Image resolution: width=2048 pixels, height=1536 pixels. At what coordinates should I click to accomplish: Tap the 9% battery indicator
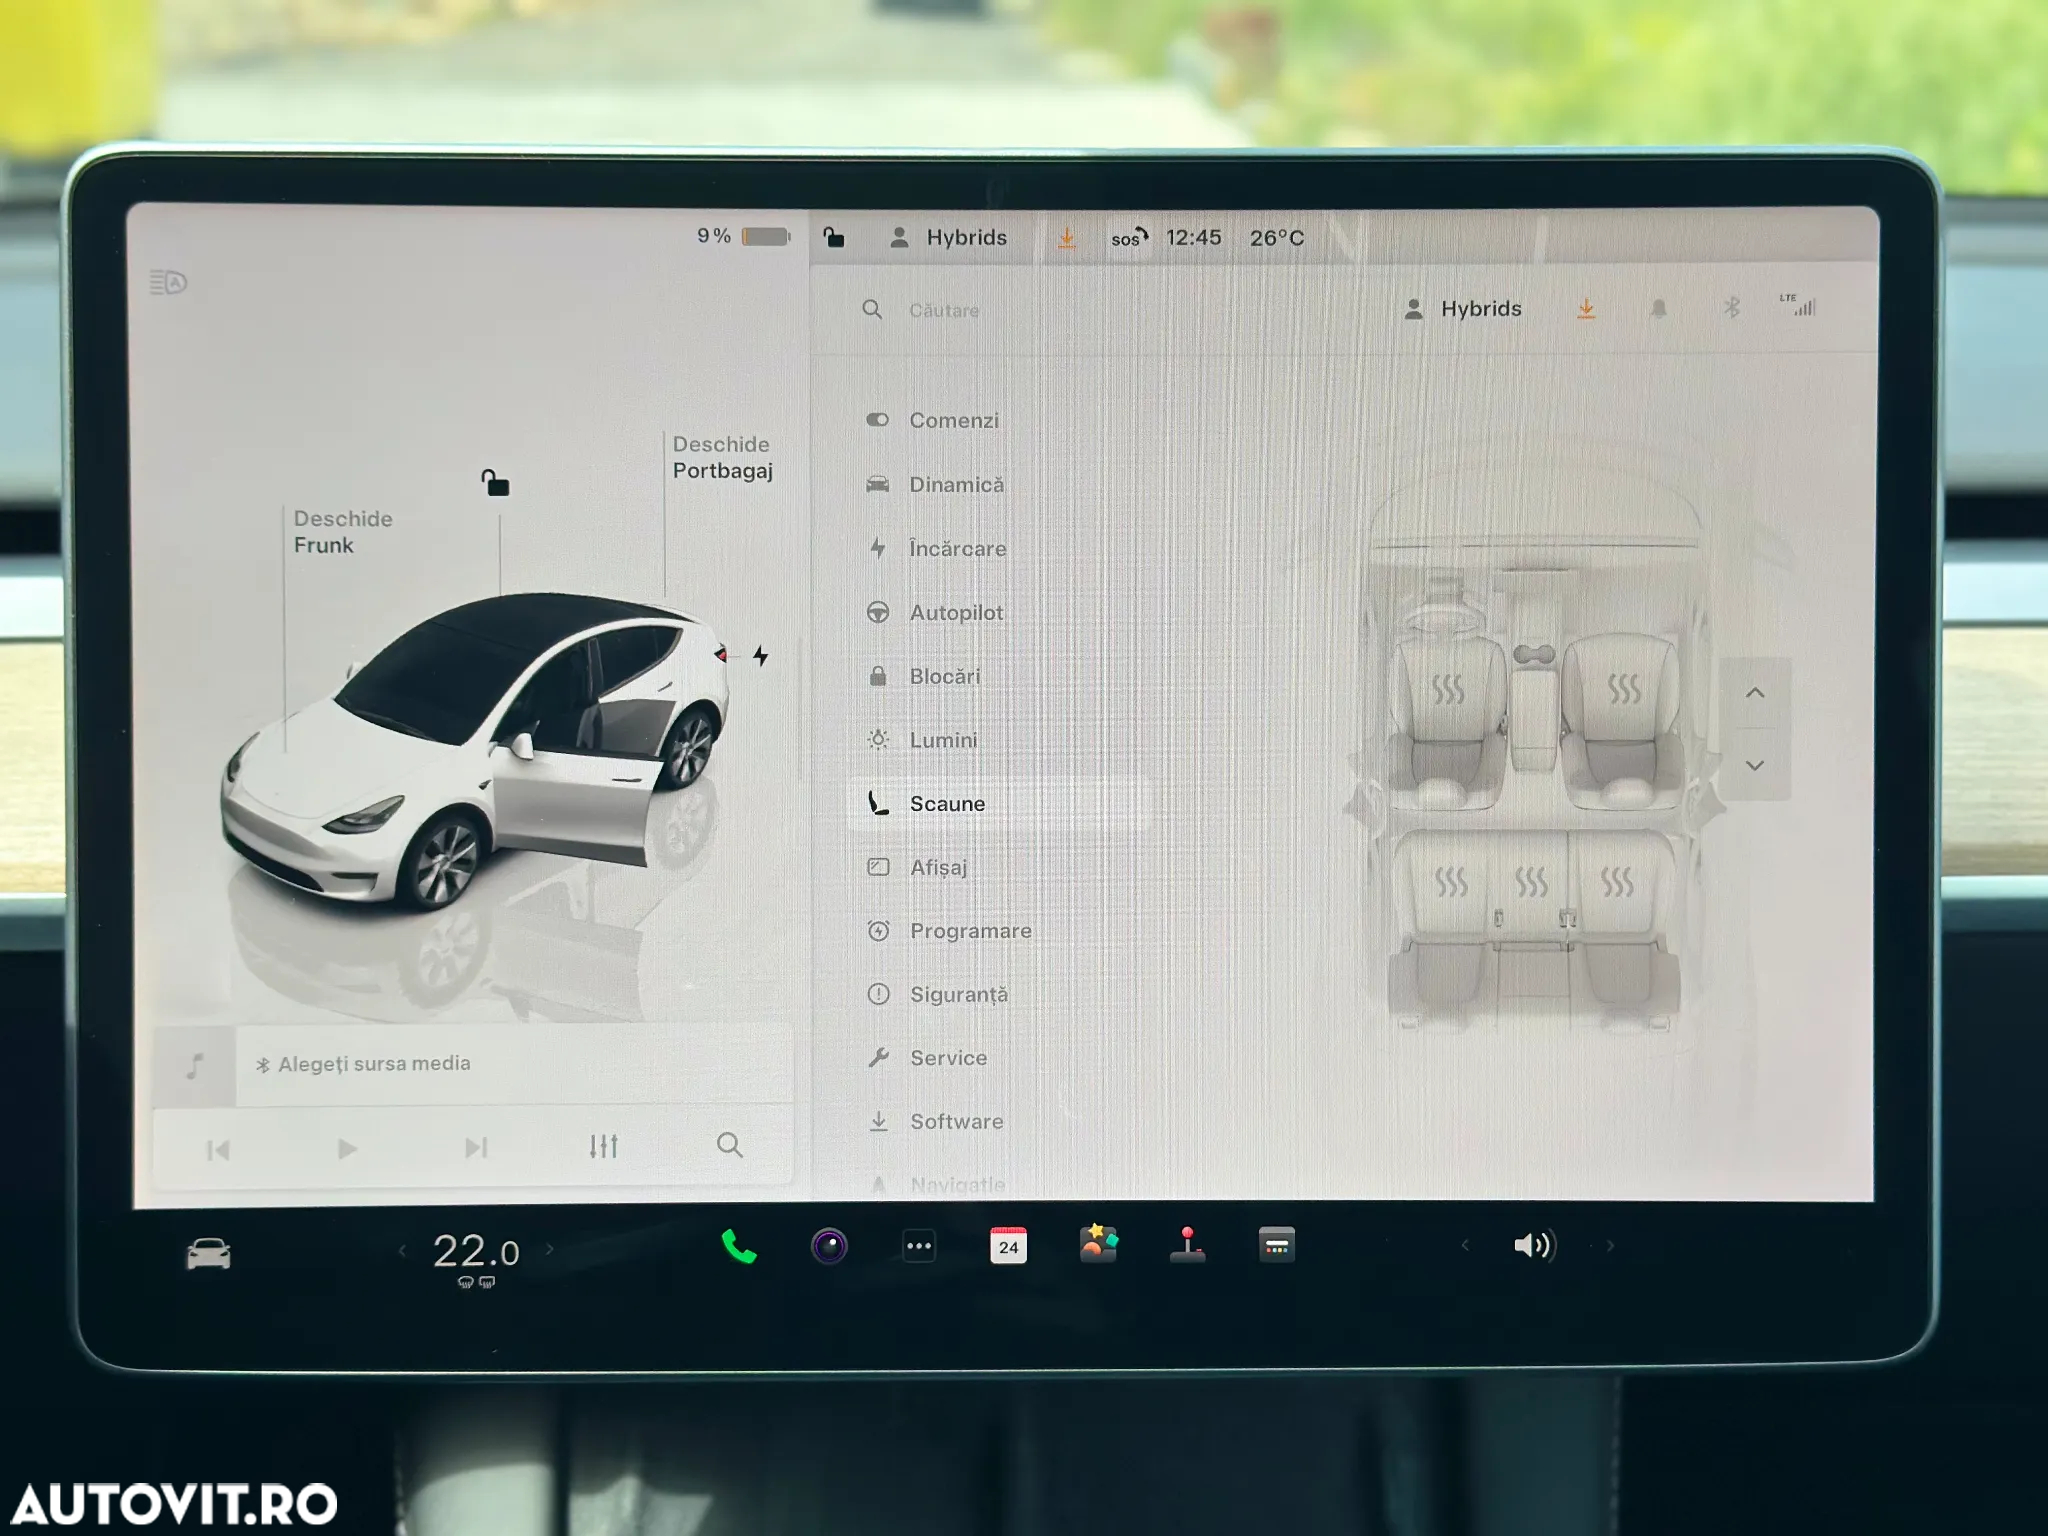[744, 236]
